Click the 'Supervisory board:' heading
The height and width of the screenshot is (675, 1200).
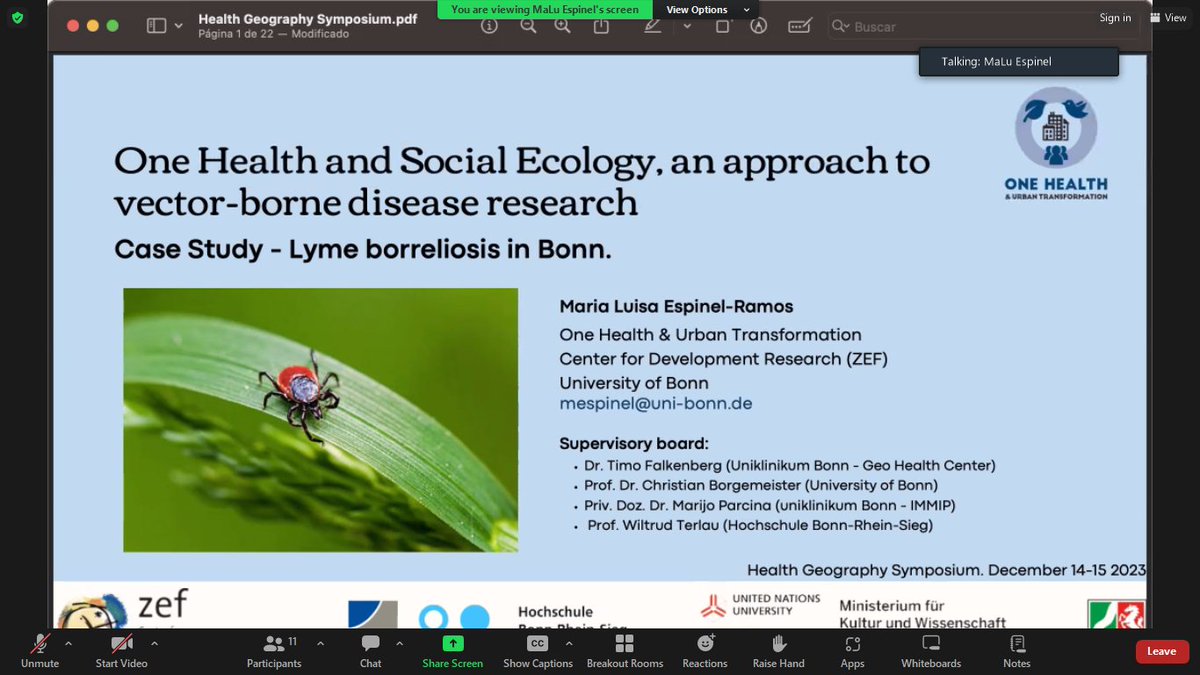(634, 444)
